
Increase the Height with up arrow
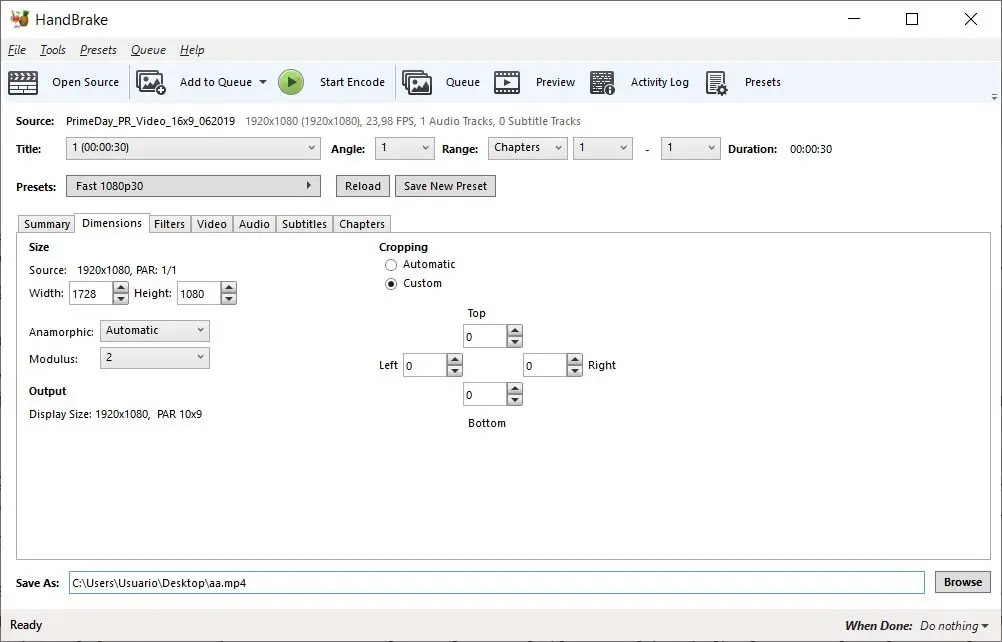coord(229,287)
